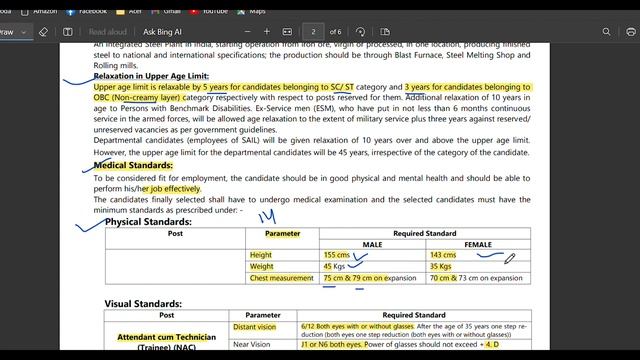The width and height of the screenshot is (640, 360).
Task: Switch page view layout icon
Action: tap(385, 31)
